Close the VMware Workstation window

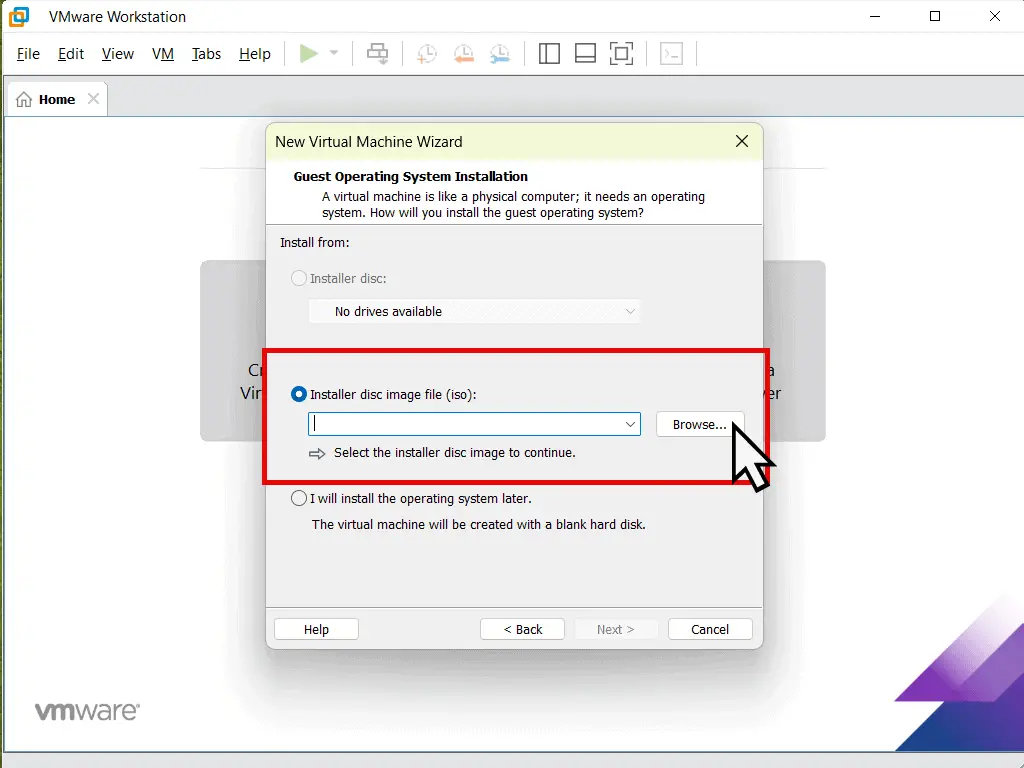click(995, 16)
